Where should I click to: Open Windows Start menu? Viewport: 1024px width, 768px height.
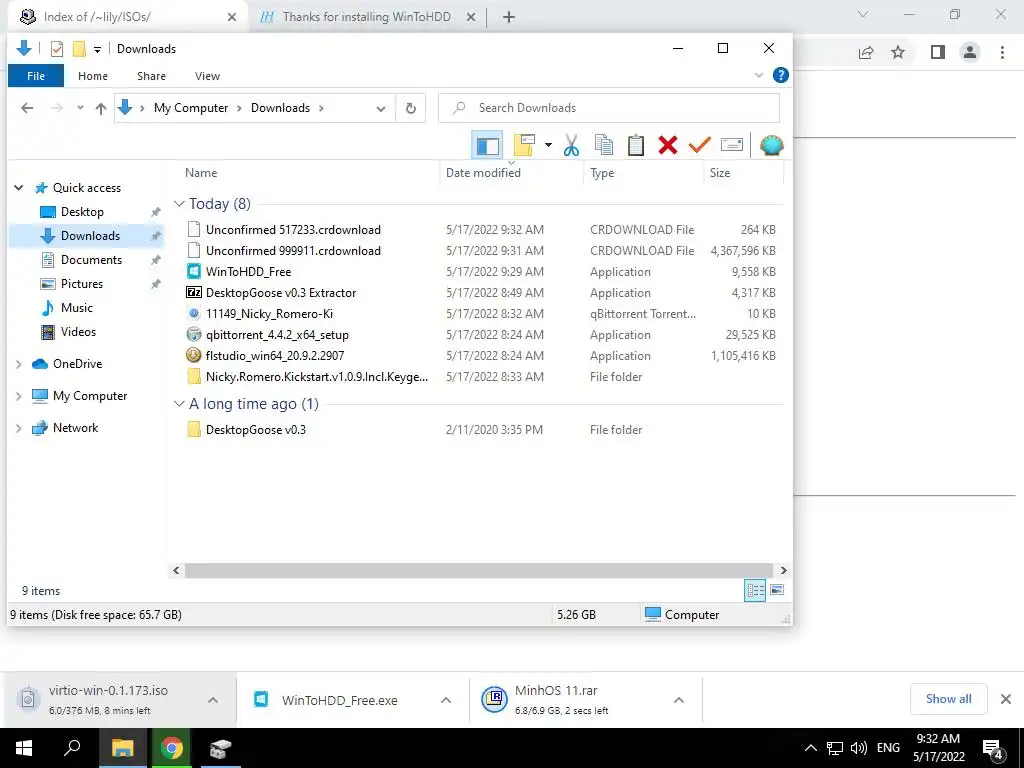click(x=24, y=748)
